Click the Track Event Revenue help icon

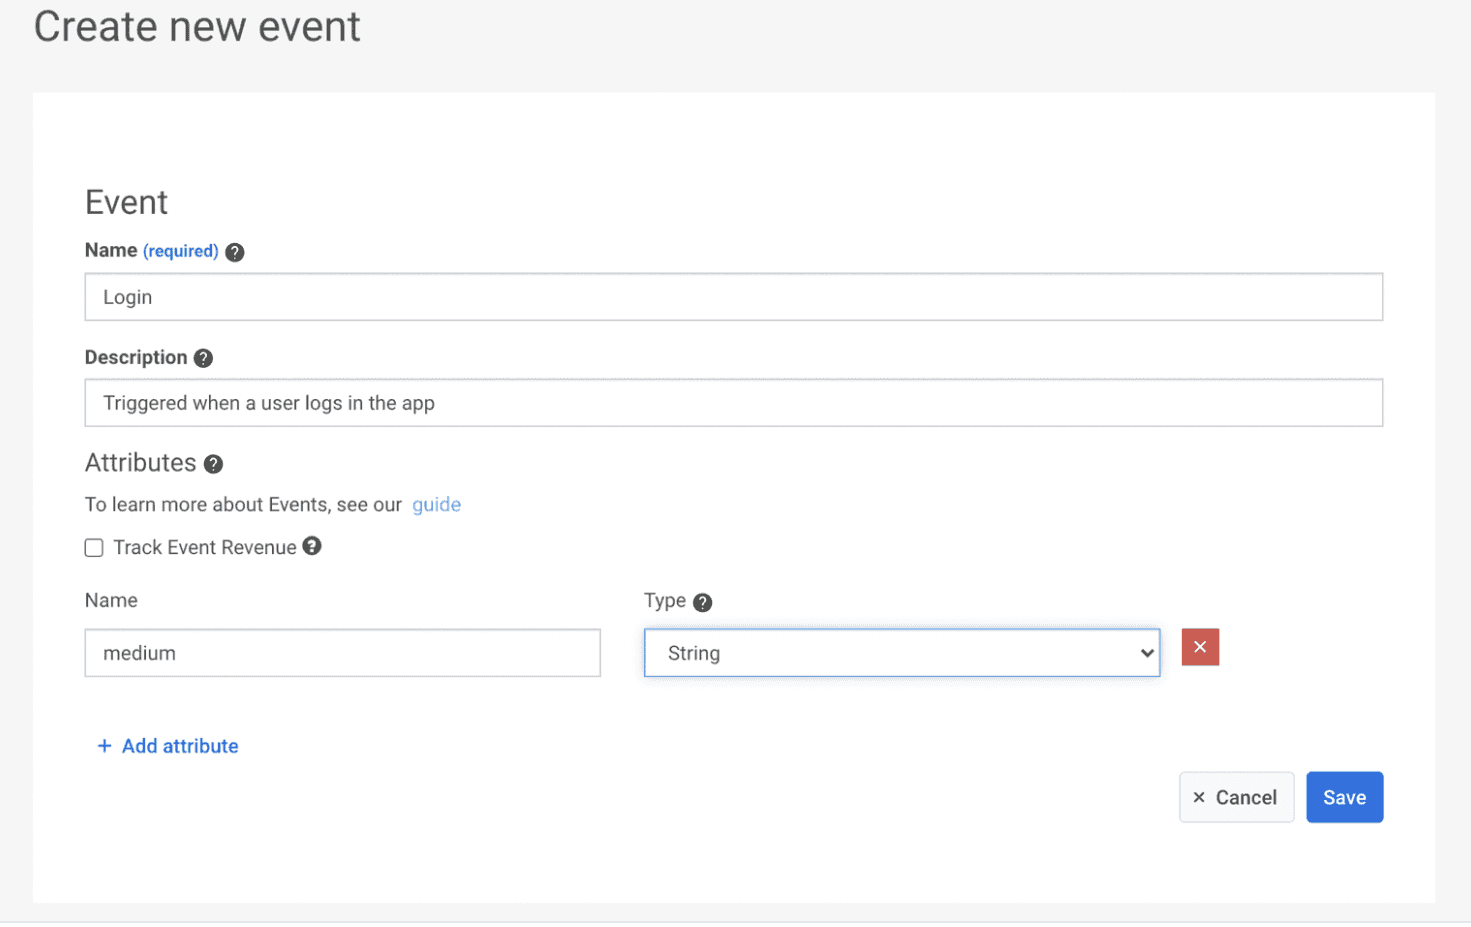[x=311, y=546]
